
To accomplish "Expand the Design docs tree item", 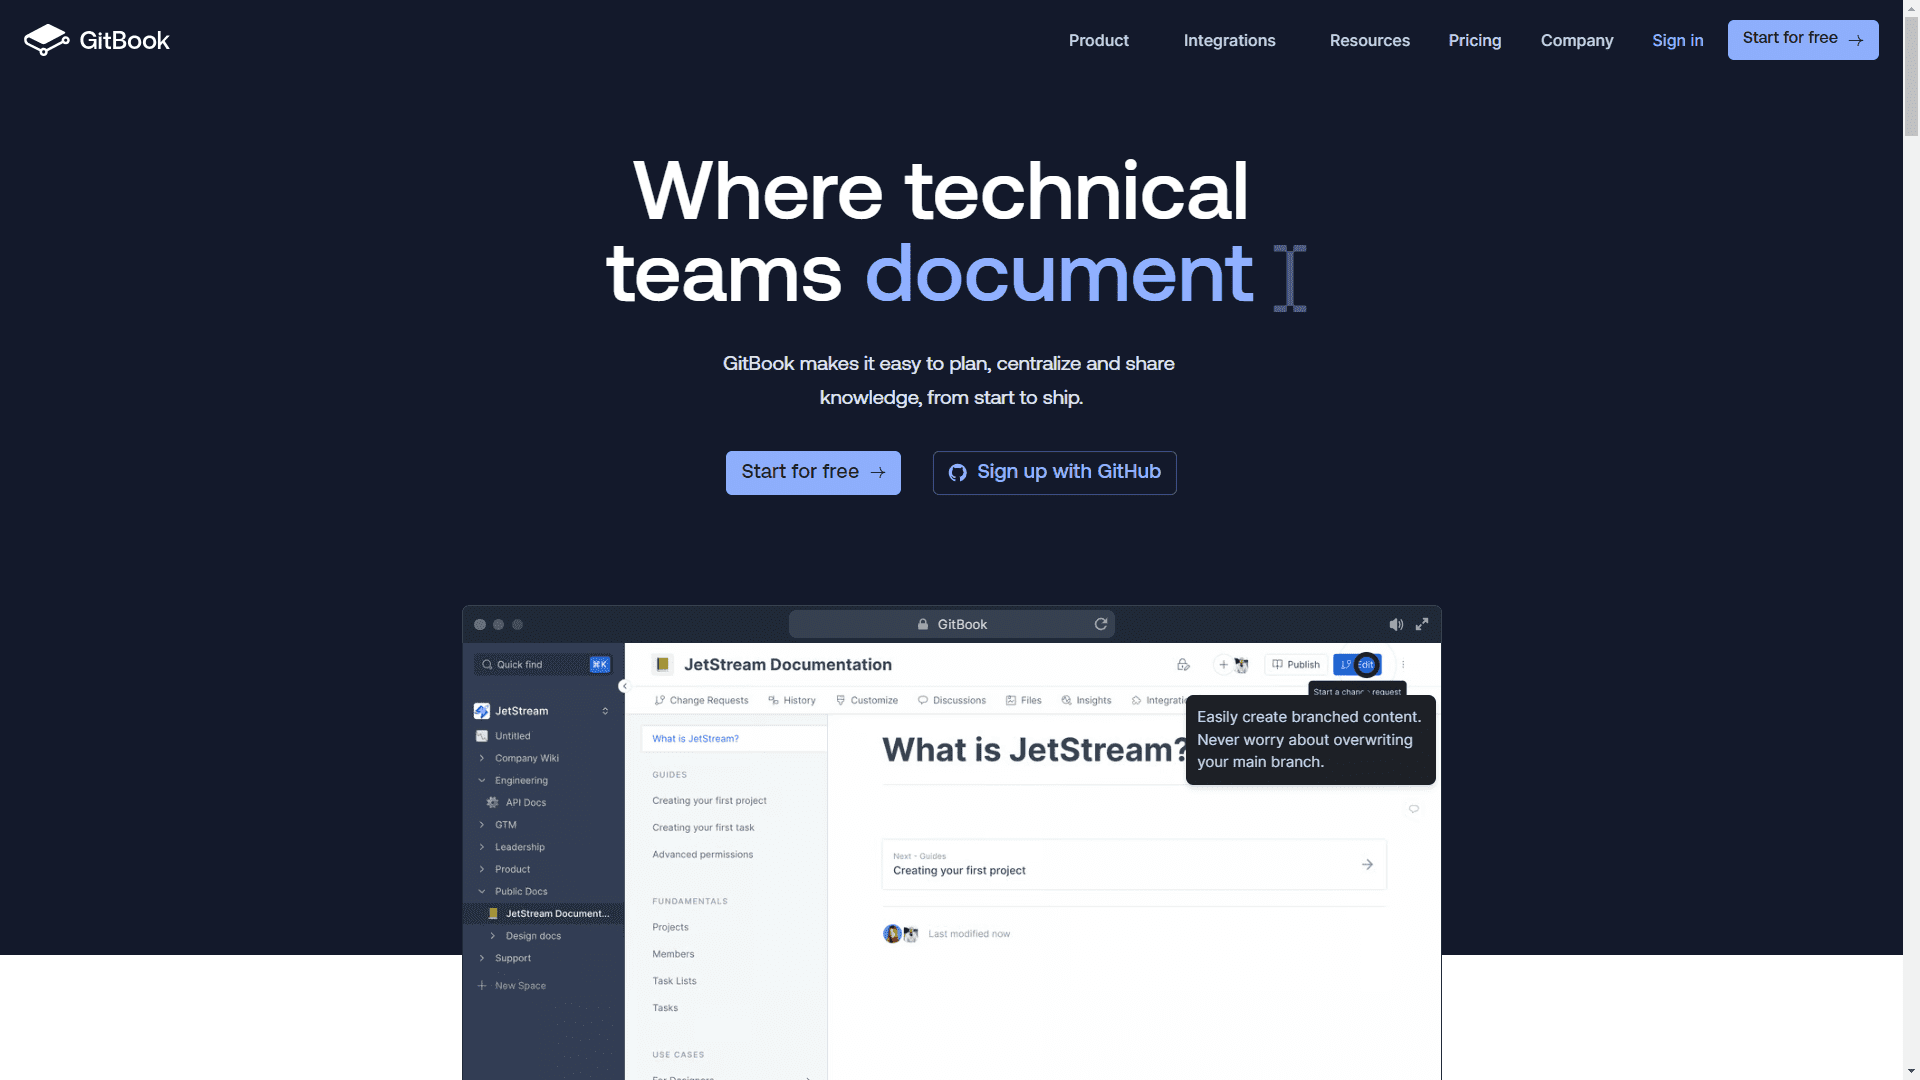I will [492, 936].
